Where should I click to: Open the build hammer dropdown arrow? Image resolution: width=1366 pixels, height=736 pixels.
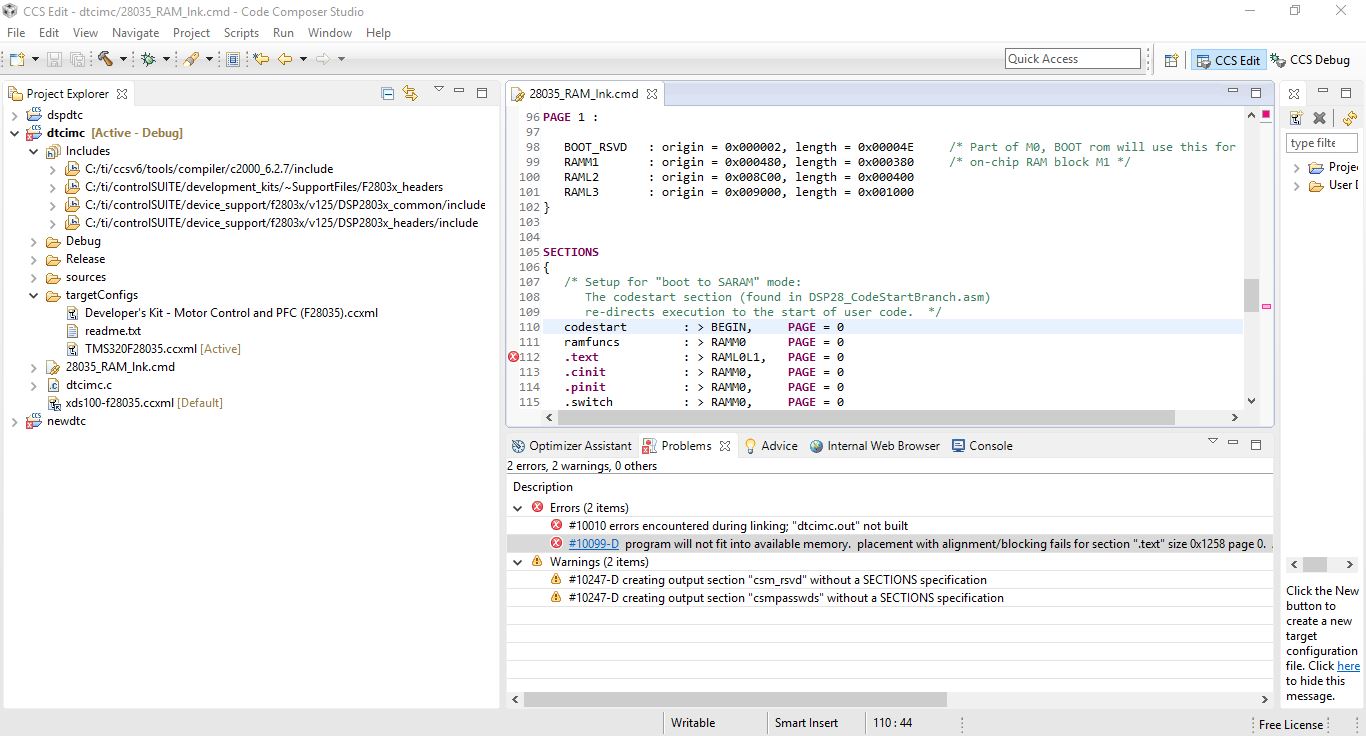[123, 59]
